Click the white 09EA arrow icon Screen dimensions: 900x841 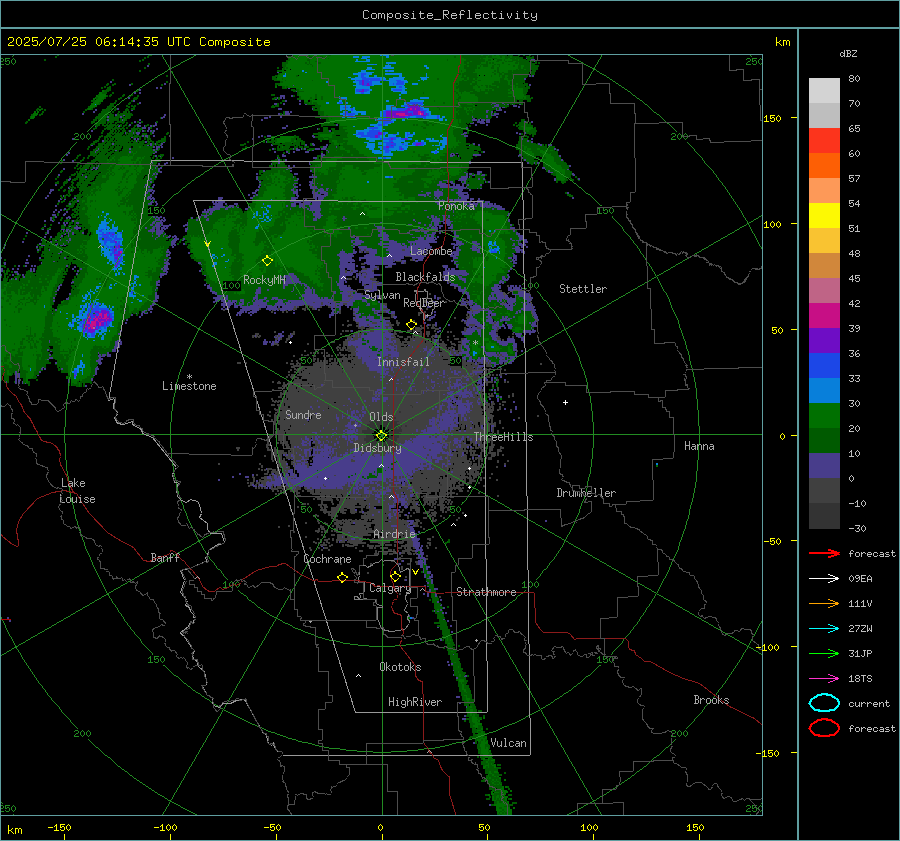pos(824,579)
